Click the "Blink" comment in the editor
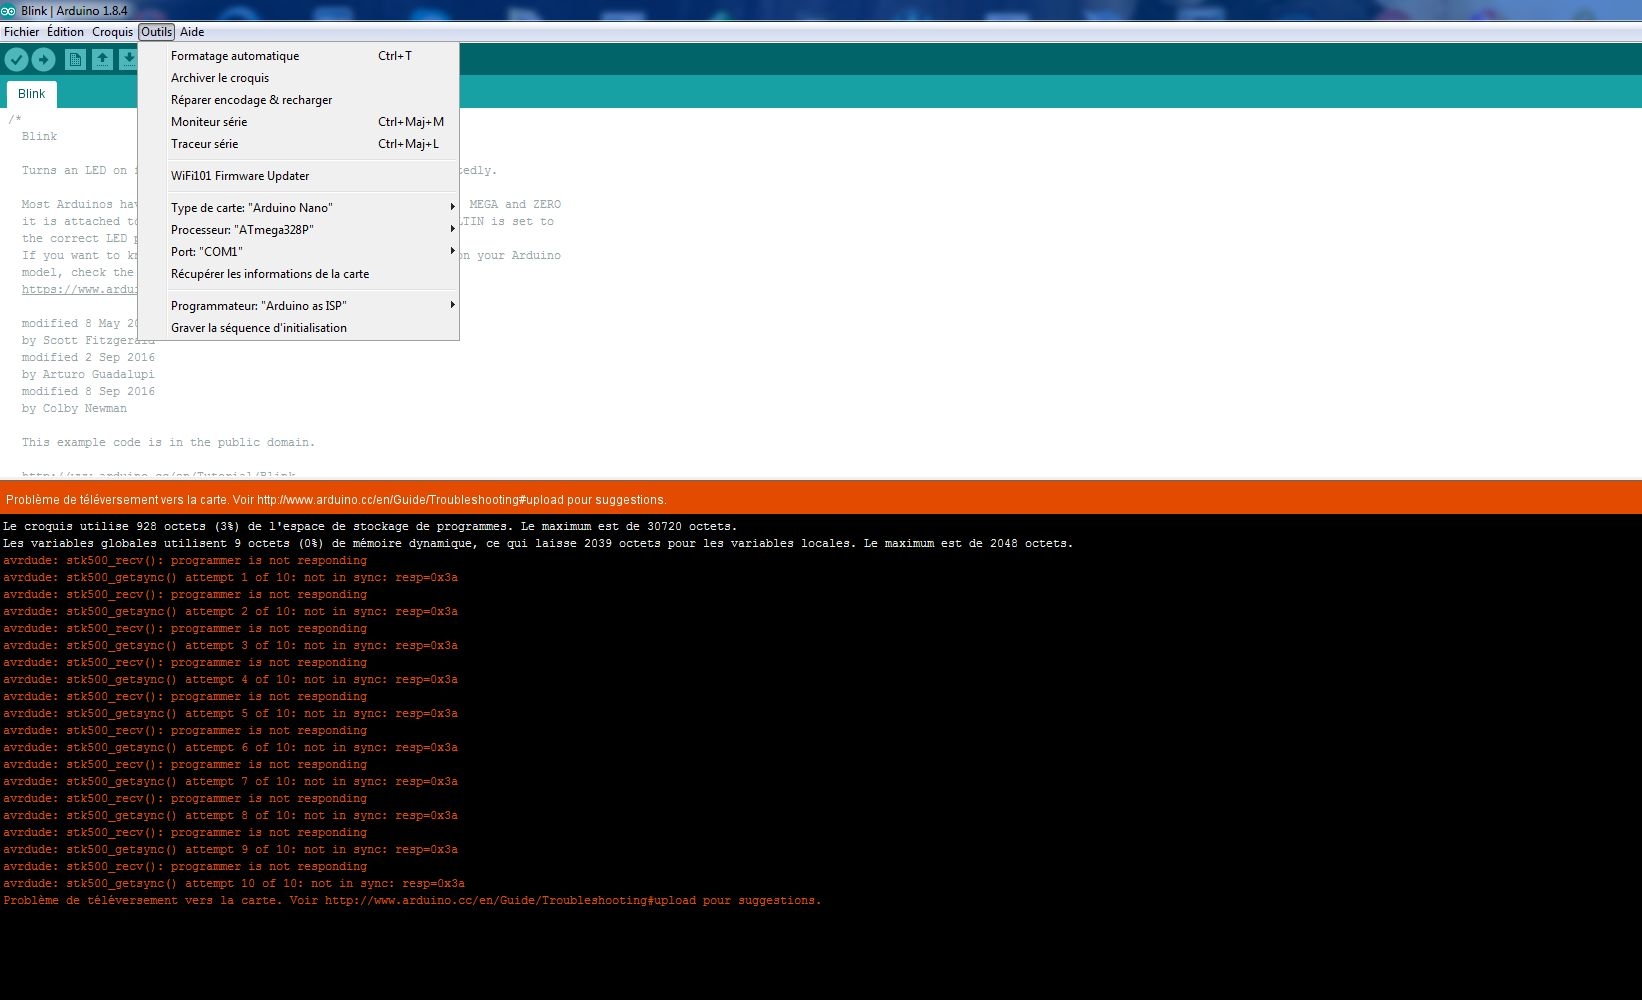The width and height of the screenshot is (1642, 1000). 40,136
